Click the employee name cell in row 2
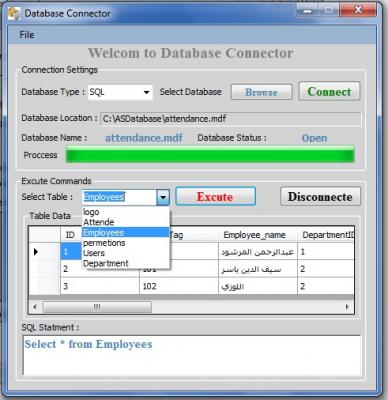Viewport: 388px width, 400px height. click(258, 269)
